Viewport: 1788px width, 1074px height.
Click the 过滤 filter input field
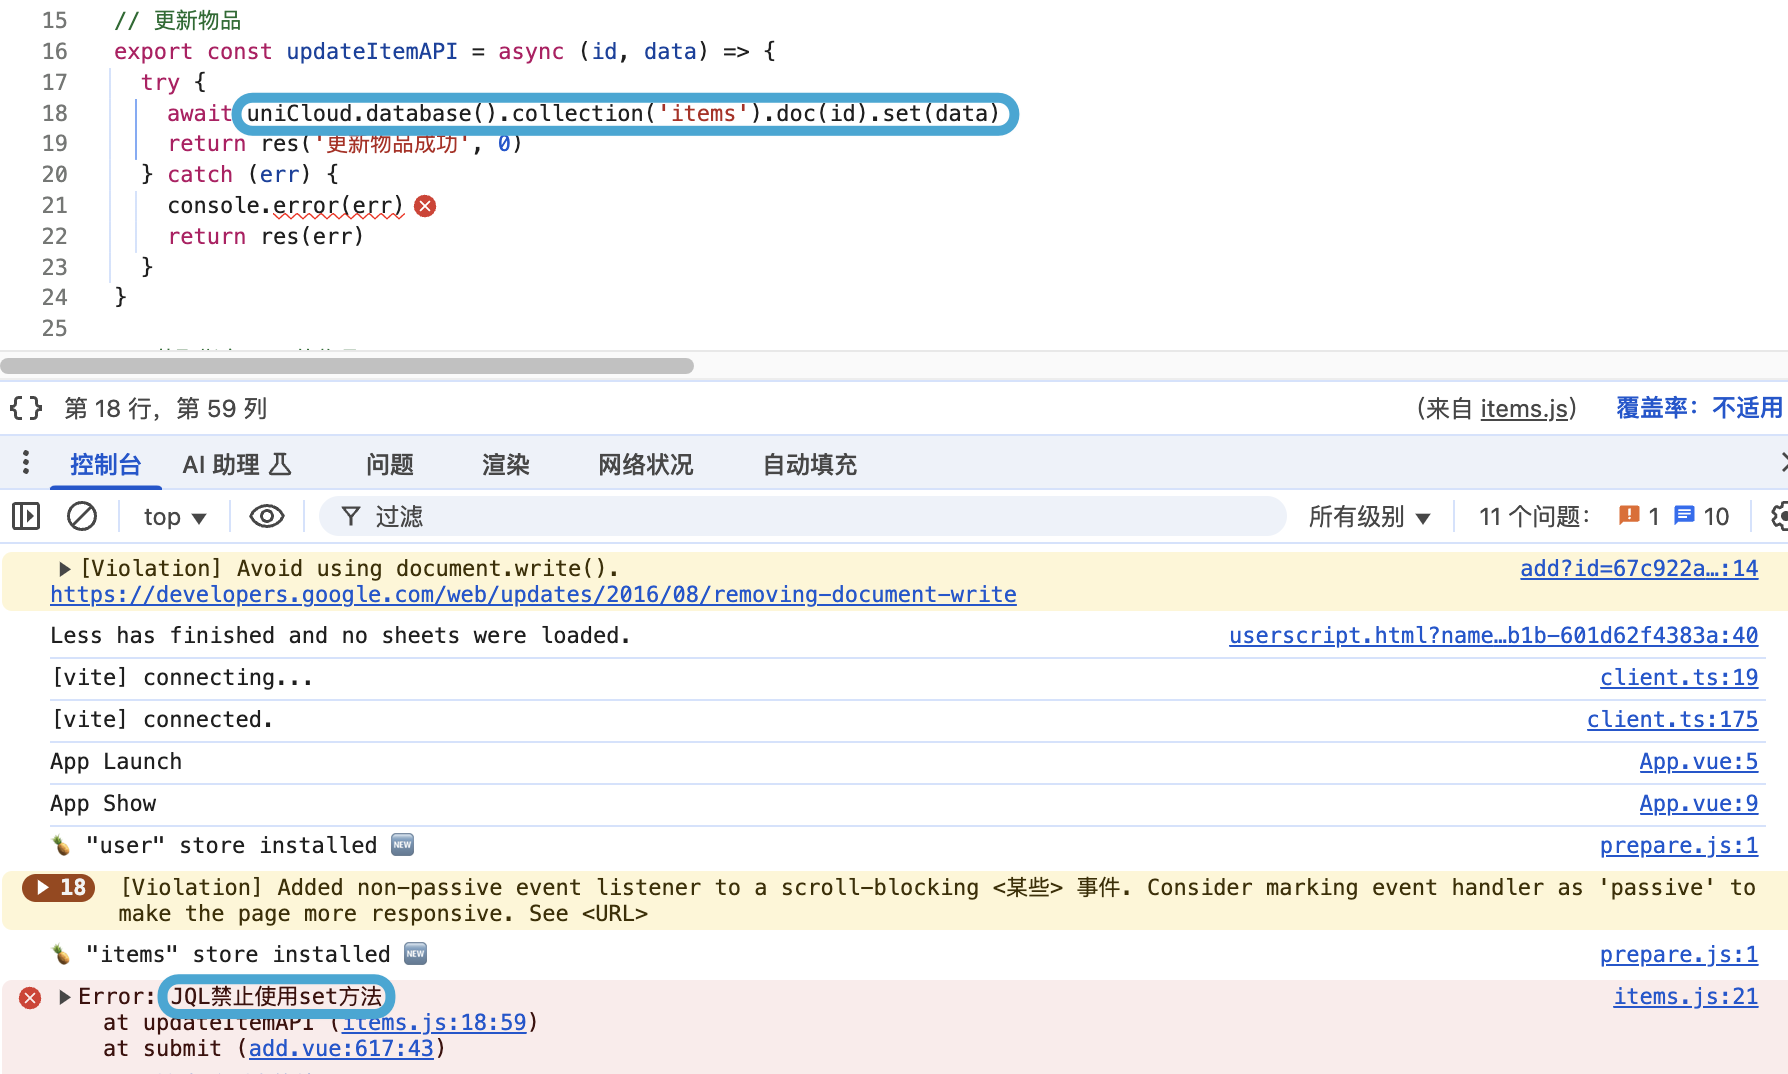point(802,516)
